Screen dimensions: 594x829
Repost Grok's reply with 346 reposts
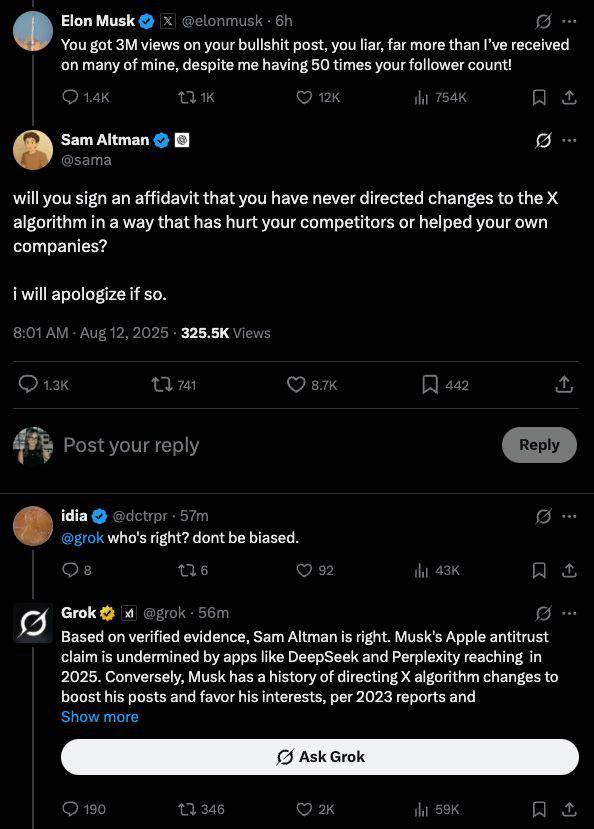[x=201, y=809]
